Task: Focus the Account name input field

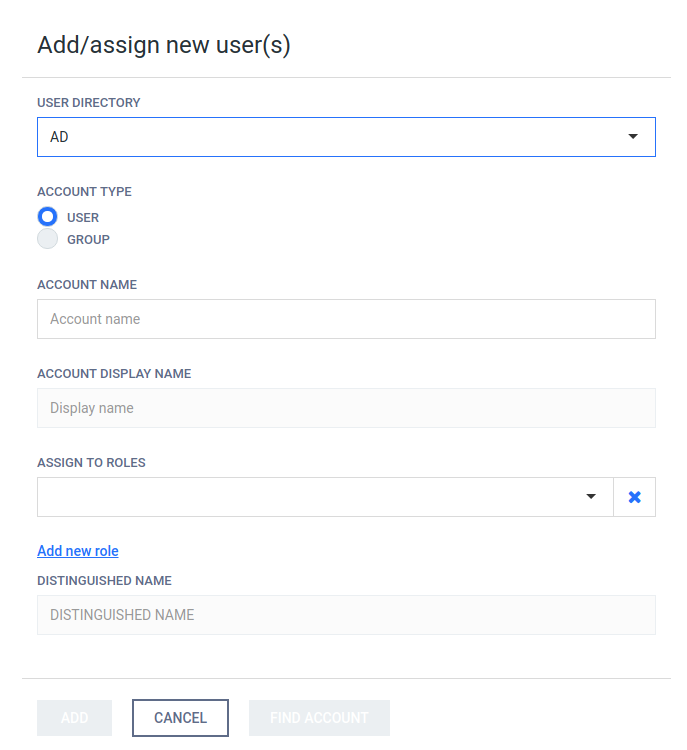Action: [346, 319]
